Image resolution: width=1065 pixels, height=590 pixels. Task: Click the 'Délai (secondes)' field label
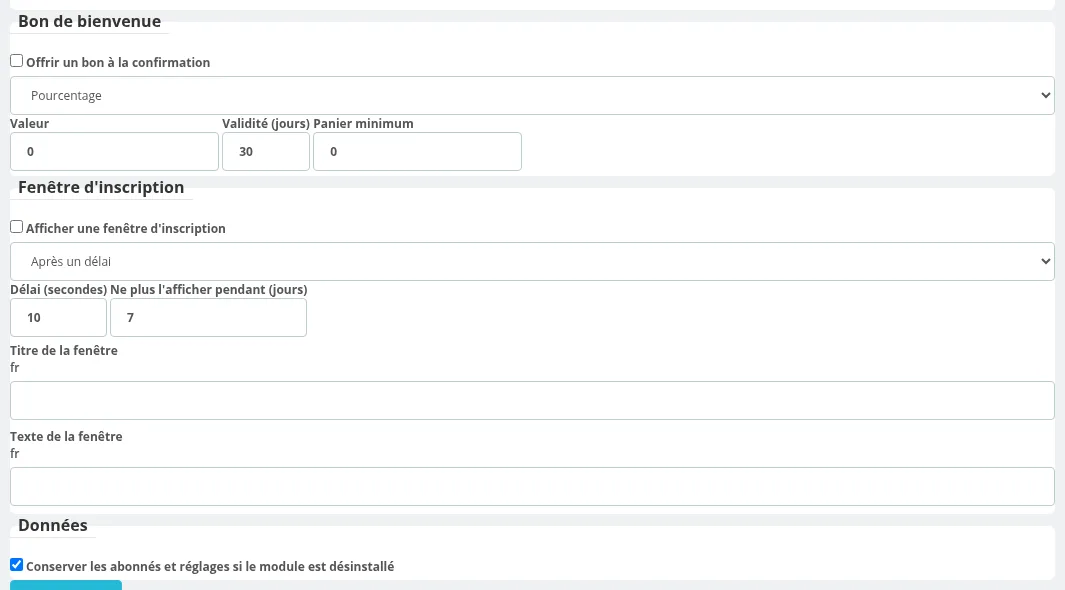58,290
